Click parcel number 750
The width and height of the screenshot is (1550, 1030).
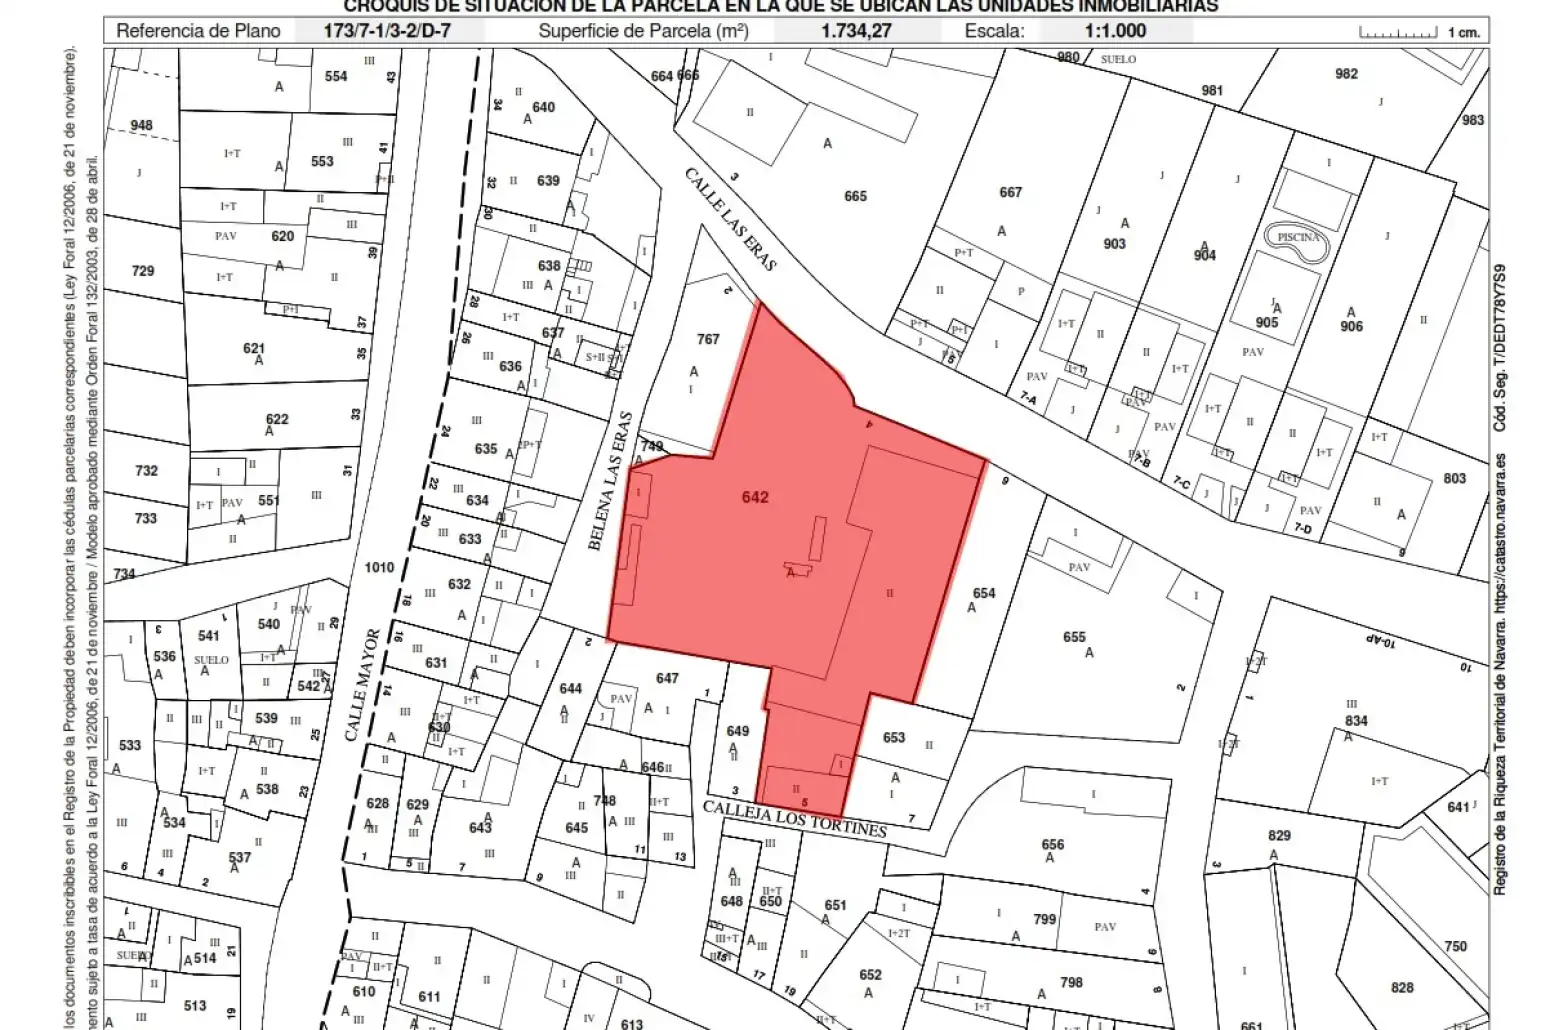pos(1455,946)
